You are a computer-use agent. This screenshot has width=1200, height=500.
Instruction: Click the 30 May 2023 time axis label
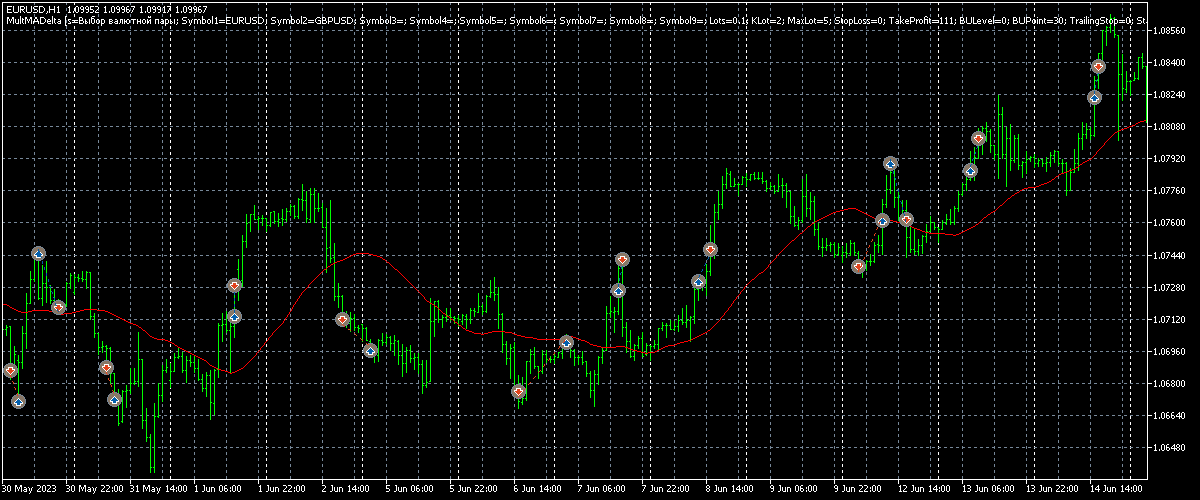(x=29, y=490)
